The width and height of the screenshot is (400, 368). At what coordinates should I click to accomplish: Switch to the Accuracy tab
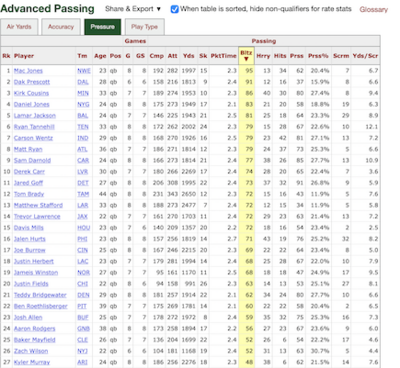click(x=61, y=27)
